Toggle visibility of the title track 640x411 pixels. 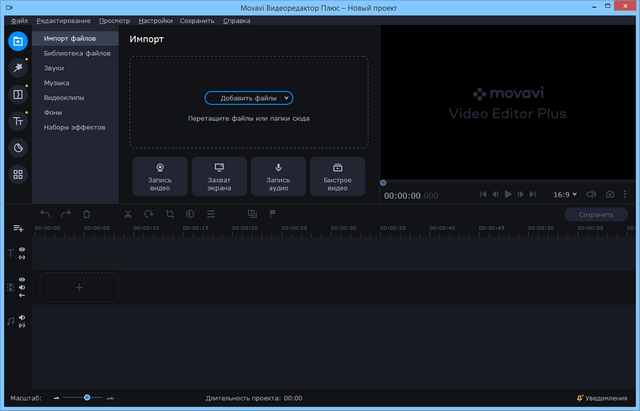(22, 250)
